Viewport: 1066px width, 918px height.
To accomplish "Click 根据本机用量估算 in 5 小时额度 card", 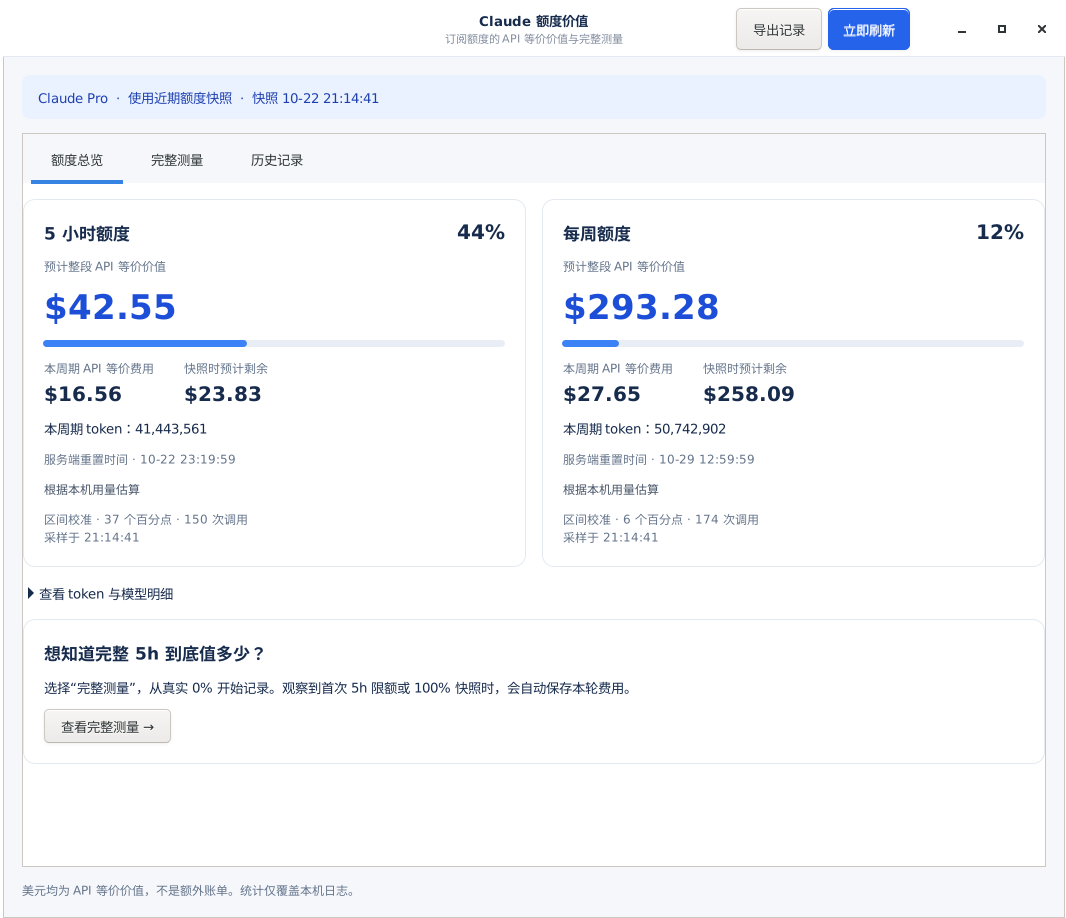I will [92, 490].
